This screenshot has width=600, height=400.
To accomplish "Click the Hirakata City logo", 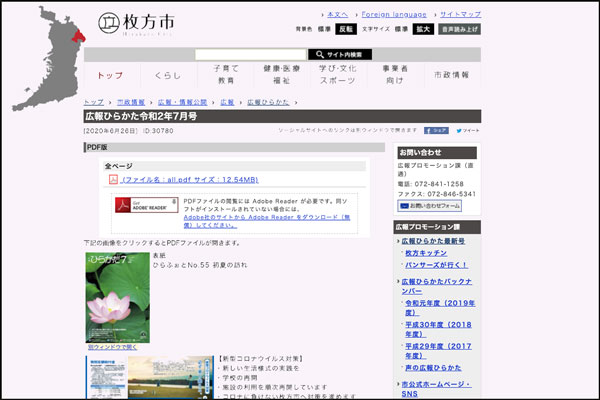I will (x=137, y=23).
